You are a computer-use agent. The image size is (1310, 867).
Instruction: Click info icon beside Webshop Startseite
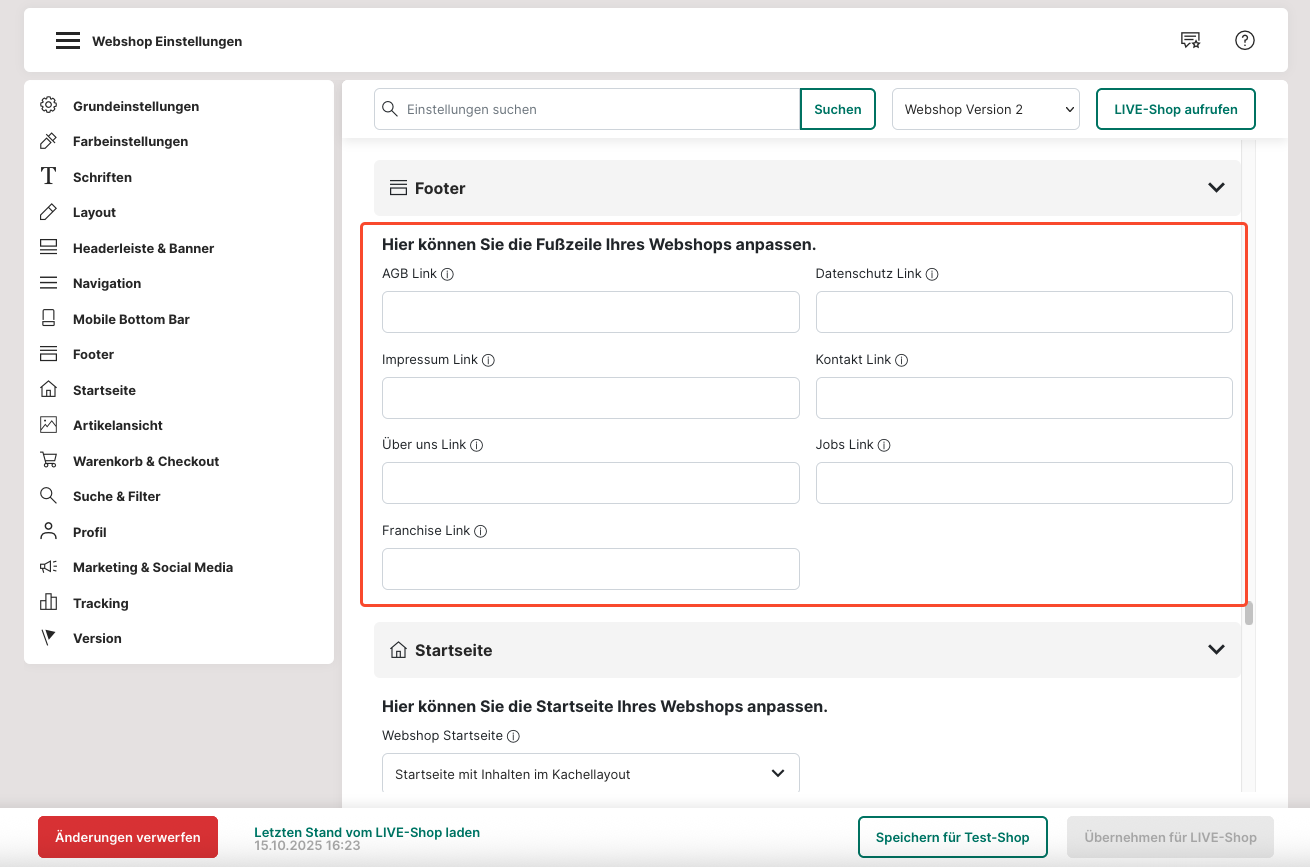[x=513, y=737]
